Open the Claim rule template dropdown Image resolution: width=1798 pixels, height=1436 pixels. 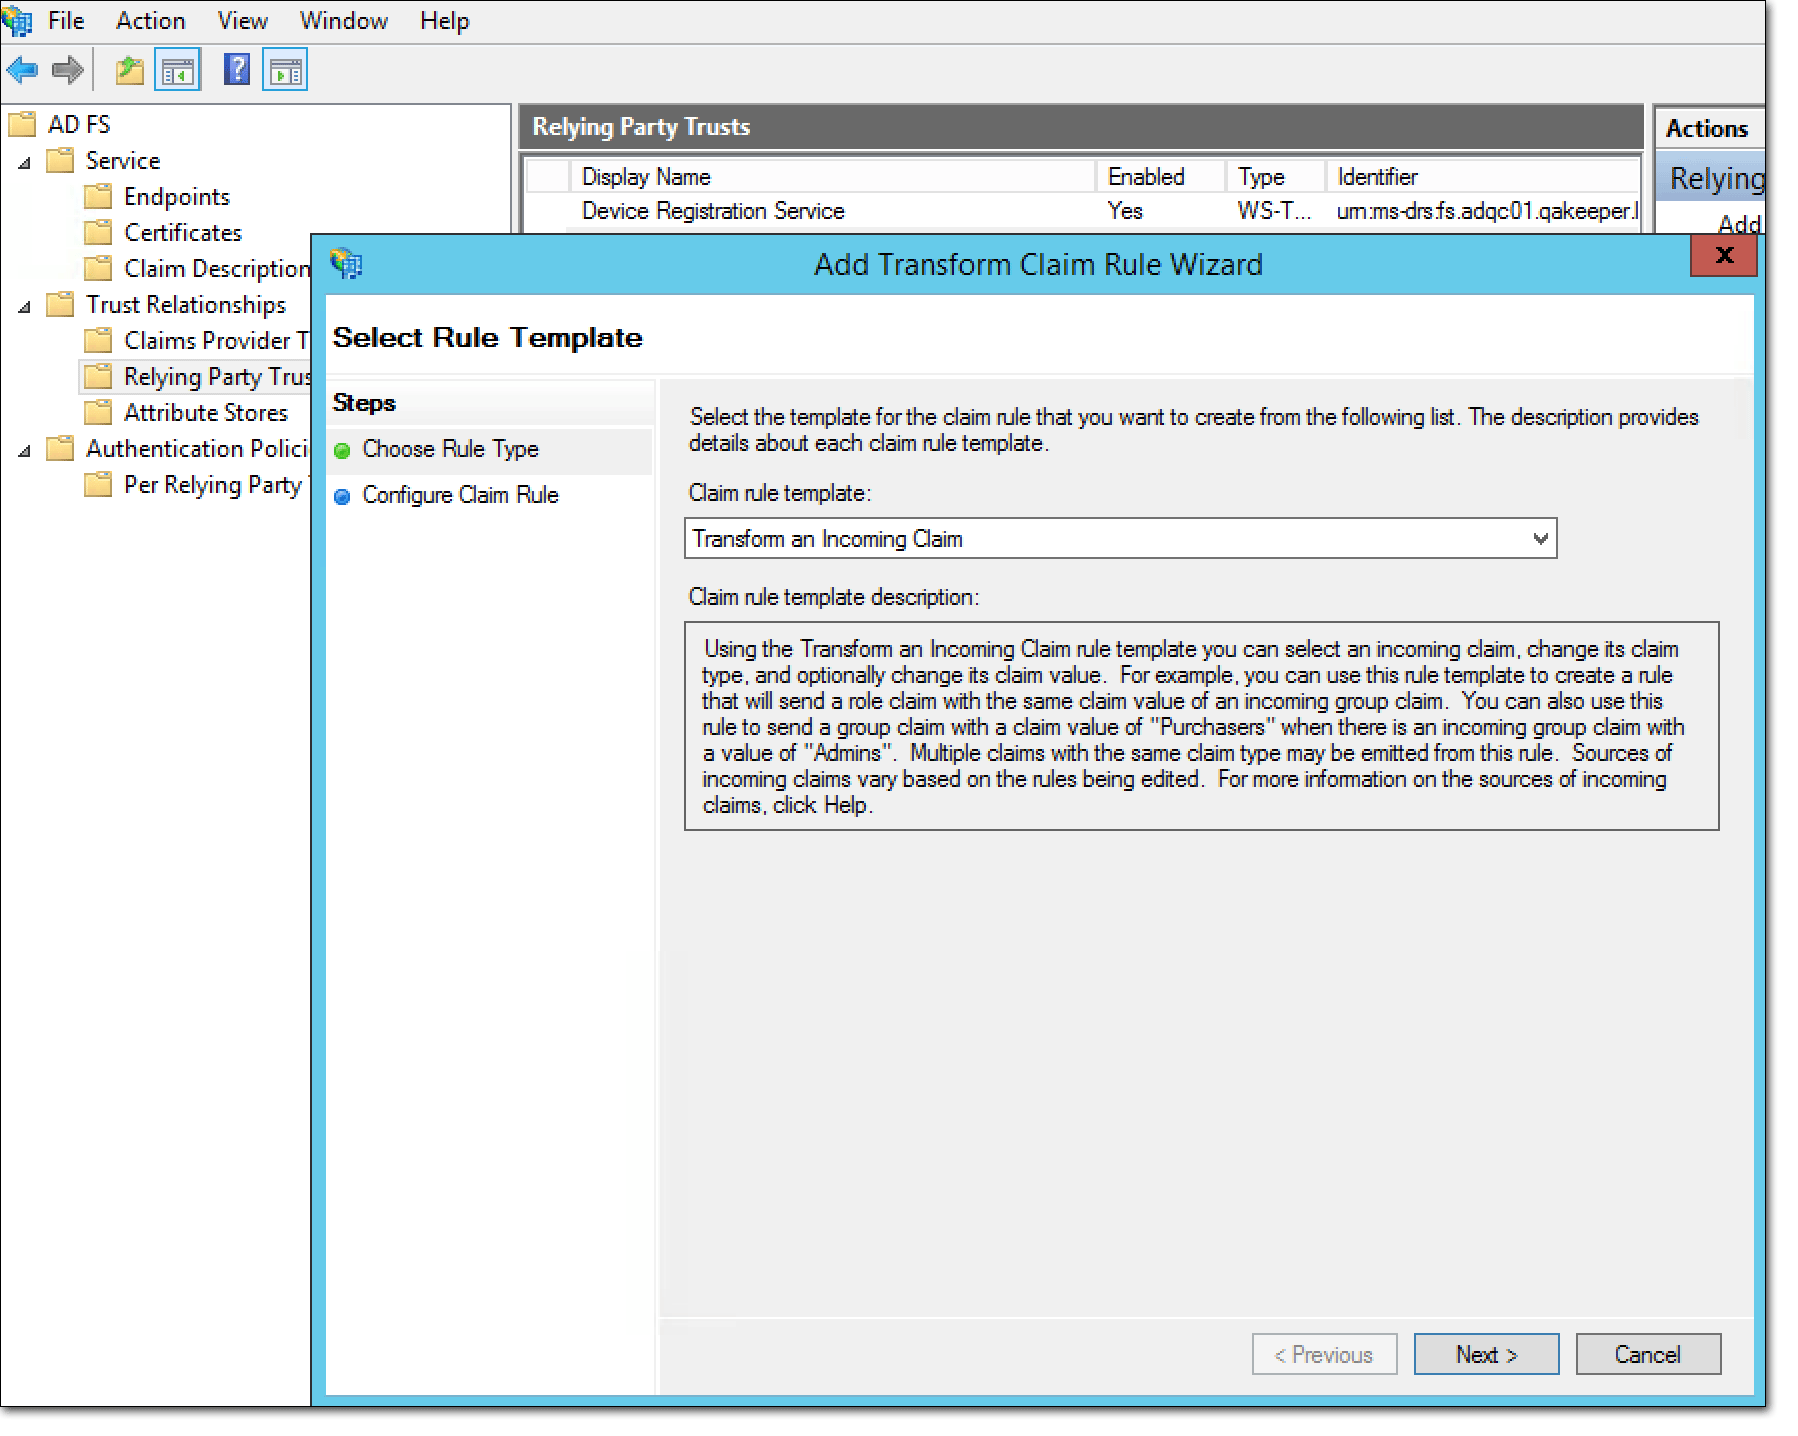point(1539,538)
